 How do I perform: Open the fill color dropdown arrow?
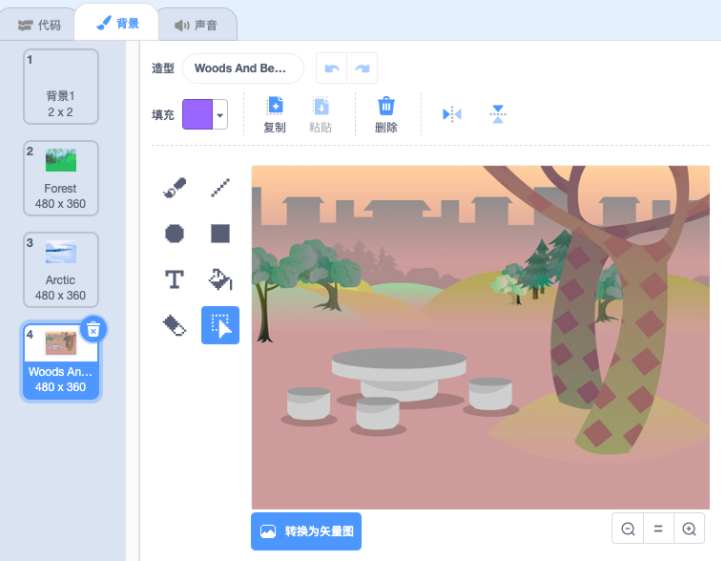[x=220, y=114]
